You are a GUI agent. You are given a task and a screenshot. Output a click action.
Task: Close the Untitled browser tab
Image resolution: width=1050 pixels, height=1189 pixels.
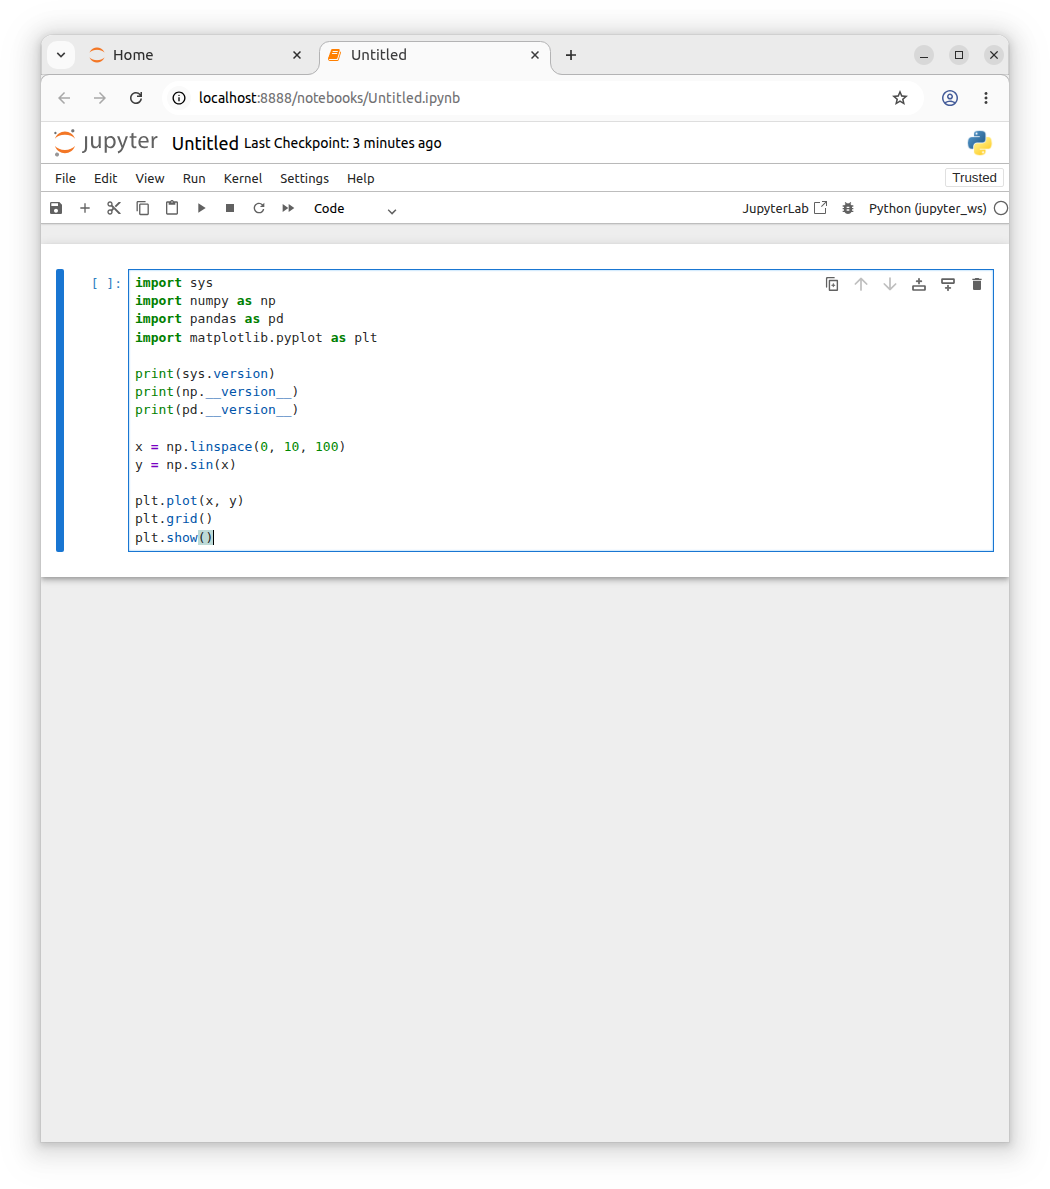(534, 55)
